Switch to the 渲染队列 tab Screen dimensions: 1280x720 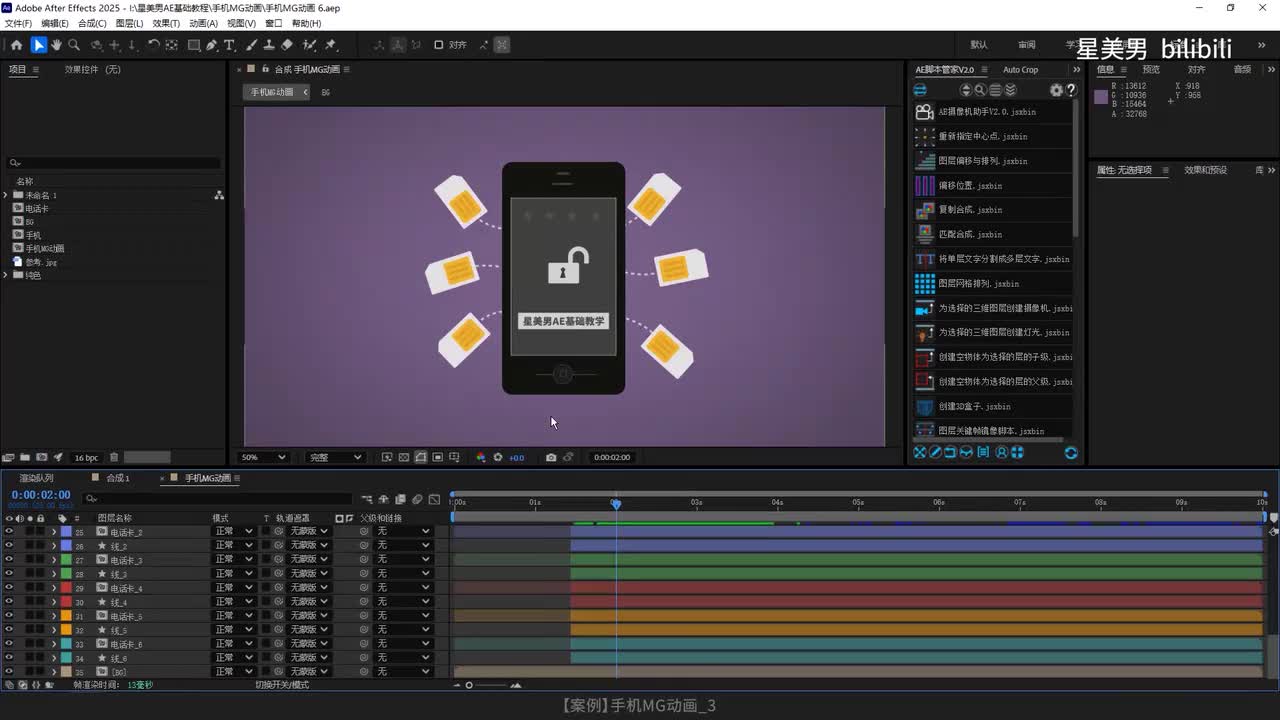(x=37, y=478)
